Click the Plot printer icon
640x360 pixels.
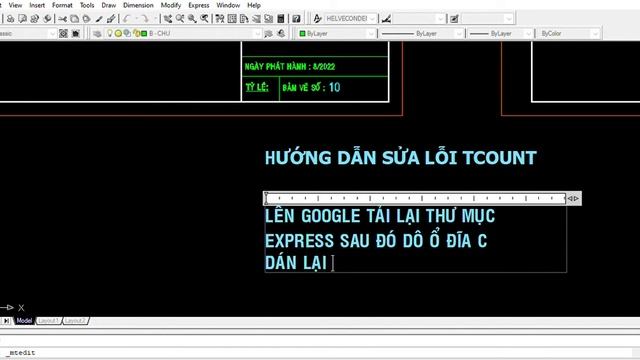pyautogui.click(x=11, y=19)
